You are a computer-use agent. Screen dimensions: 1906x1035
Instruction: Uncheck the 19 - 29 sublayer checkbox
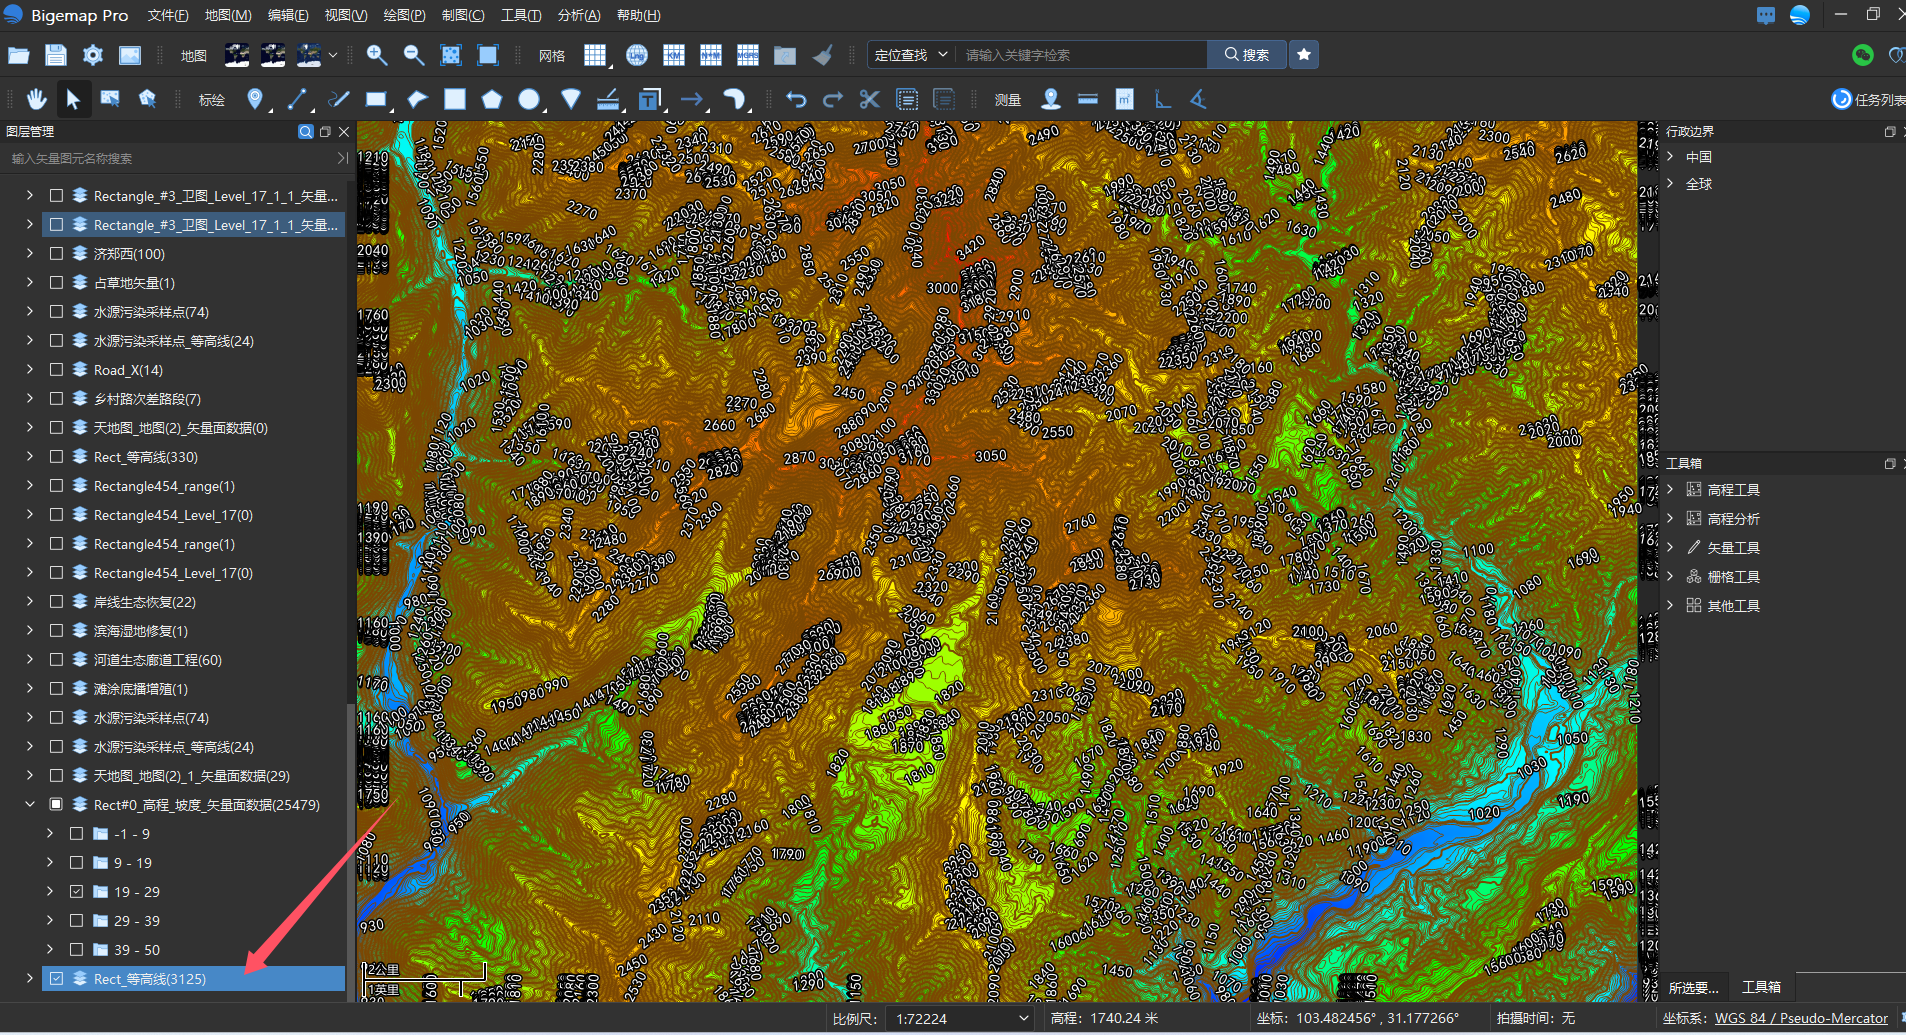pyautogui.click(x=76, y=892)
